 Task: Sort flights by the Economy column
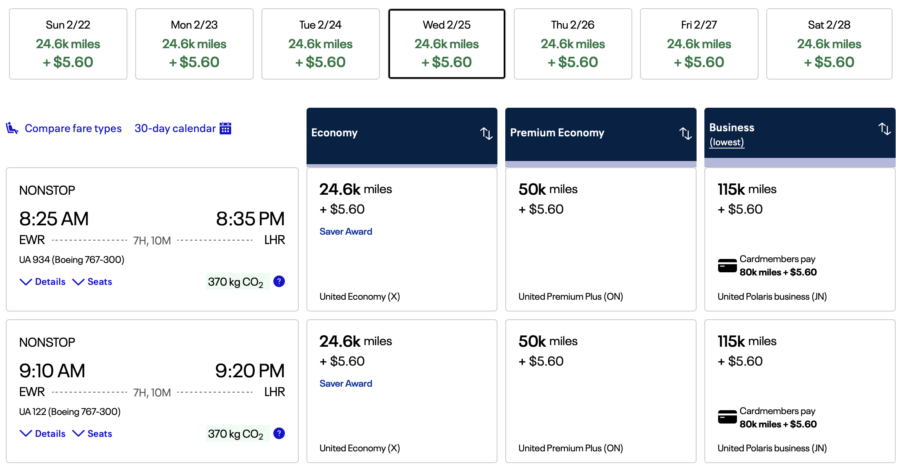point(486,133)
